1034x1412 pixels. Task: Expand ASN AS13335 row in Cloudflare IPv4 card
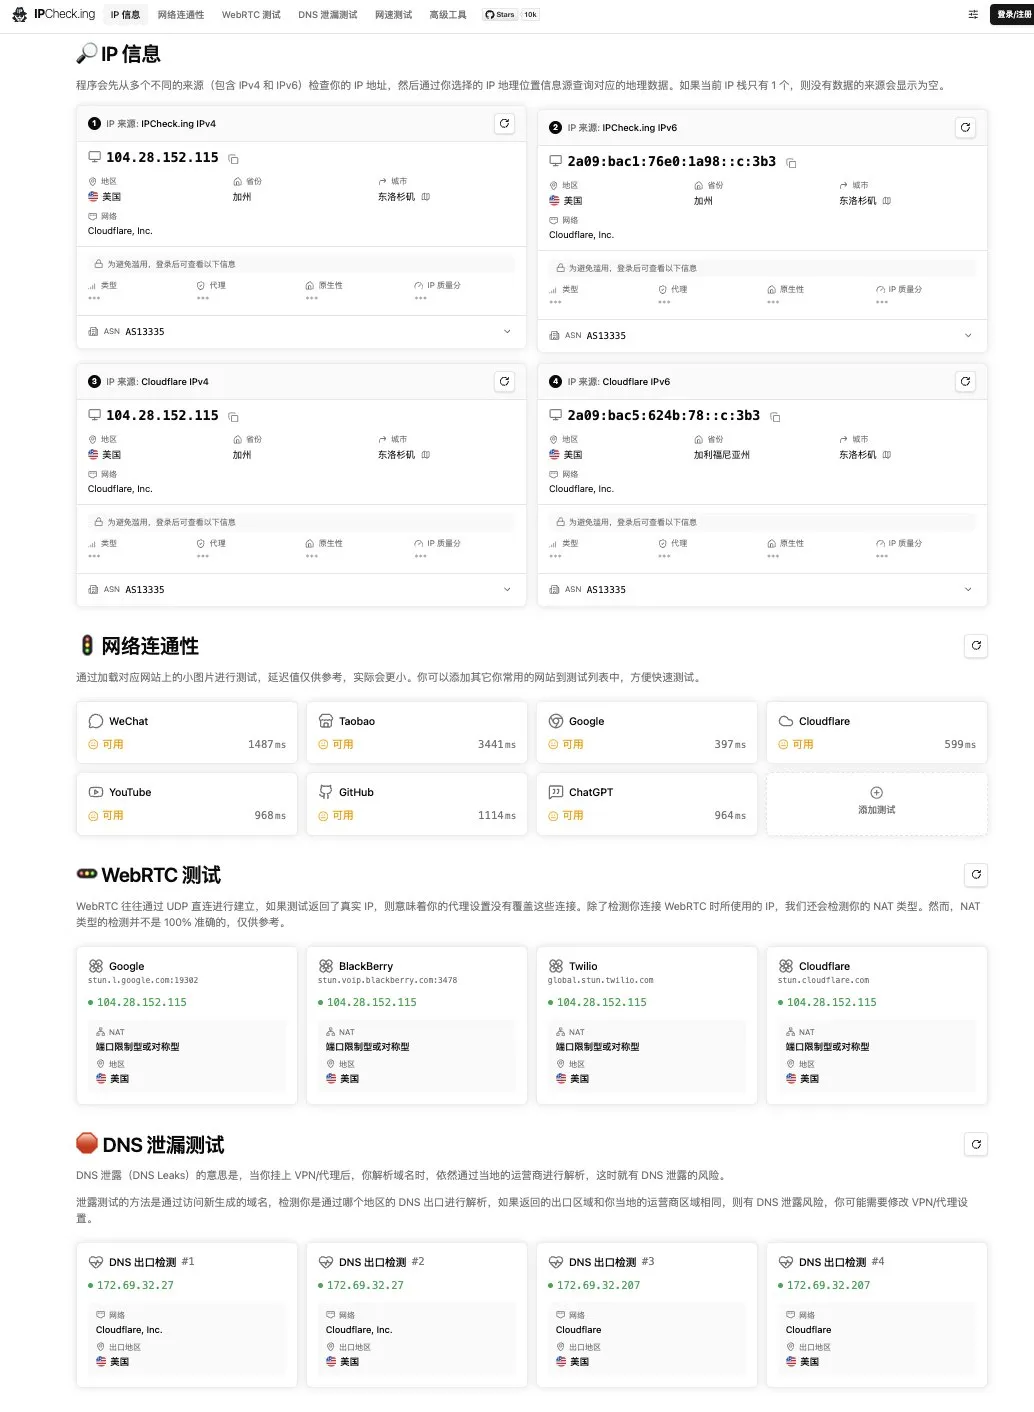[x=301, y=590]
